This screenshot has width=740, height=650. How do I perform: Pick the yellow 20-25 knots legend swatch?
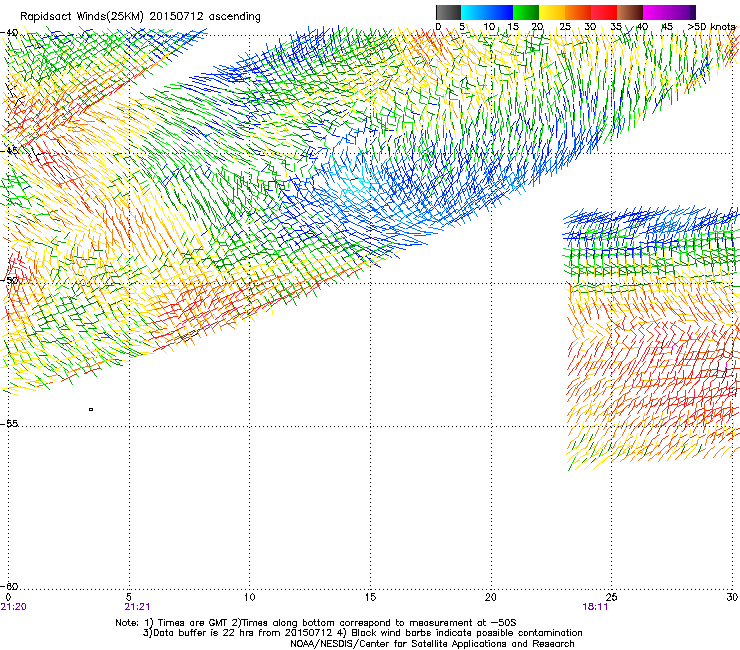(552, 12)
